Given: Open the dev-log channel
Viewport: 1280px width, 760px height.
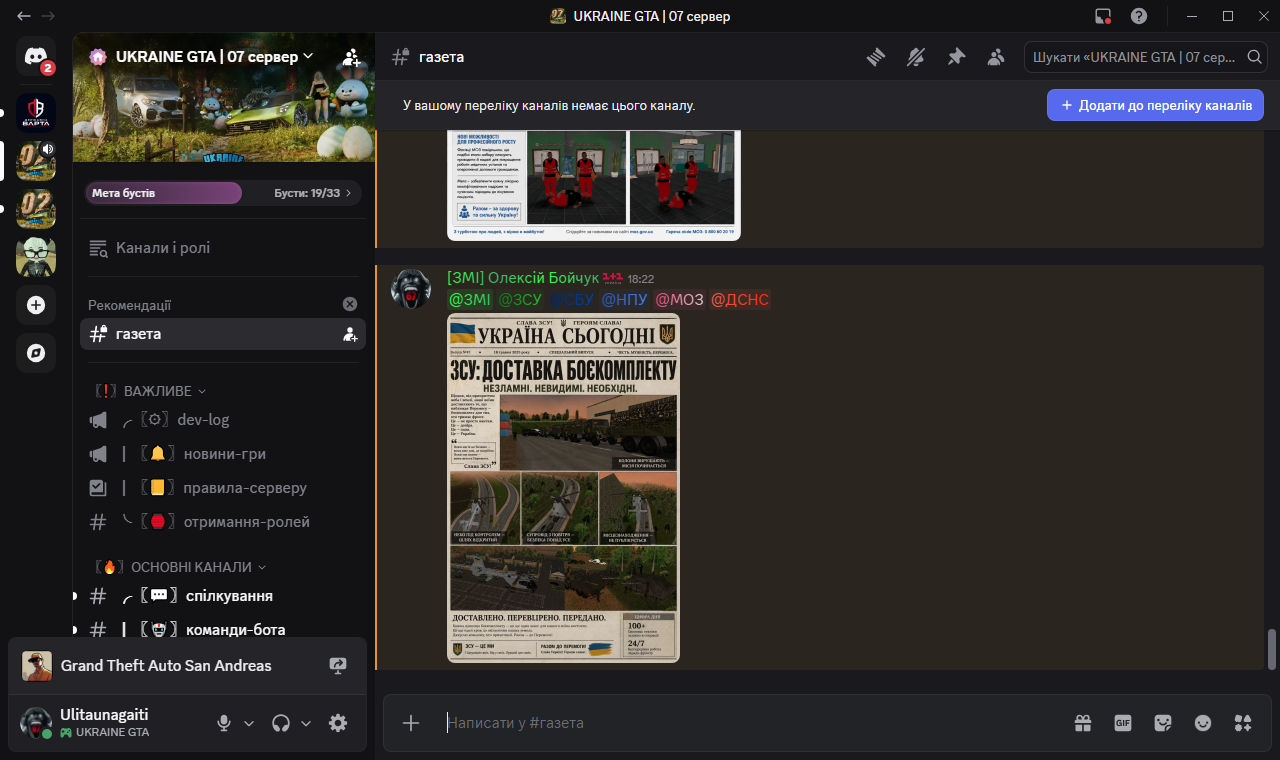Looking at the screenshot, I should (222, 420).
